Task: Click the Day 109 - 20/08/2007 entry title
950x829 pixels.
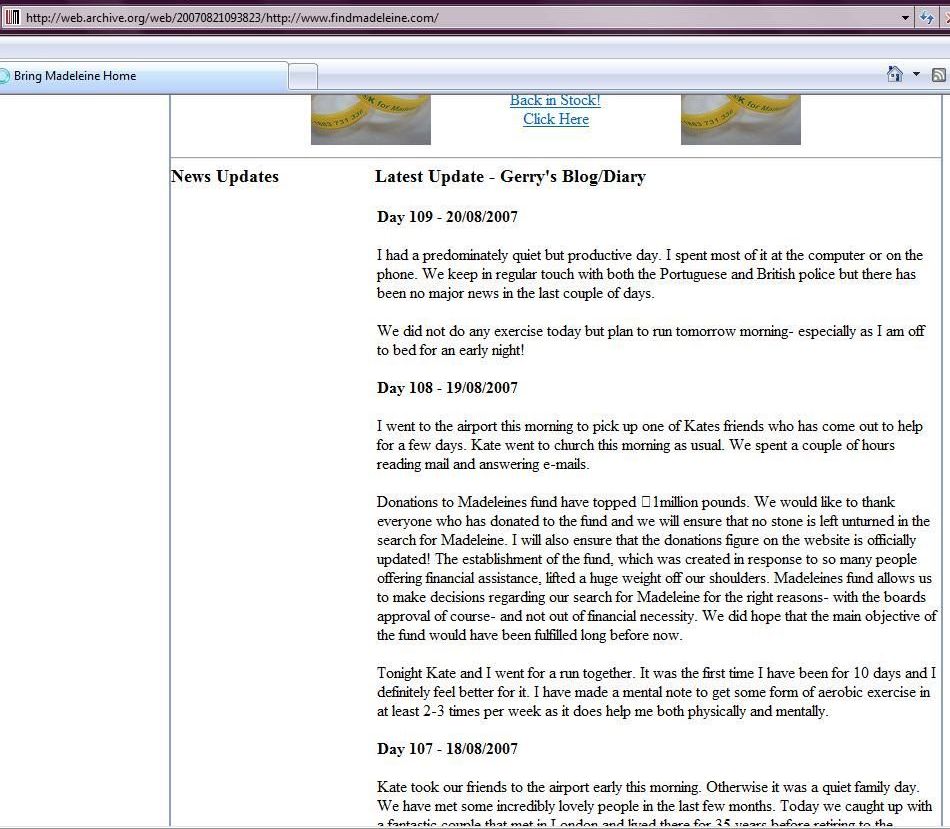Action: click(x=447, y=217)
